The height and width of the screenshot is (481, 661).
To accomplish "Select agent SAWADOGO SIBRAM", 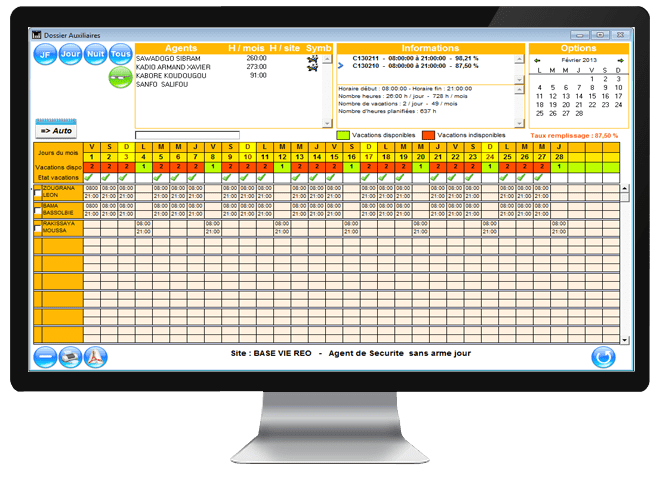I will point(168,59).
